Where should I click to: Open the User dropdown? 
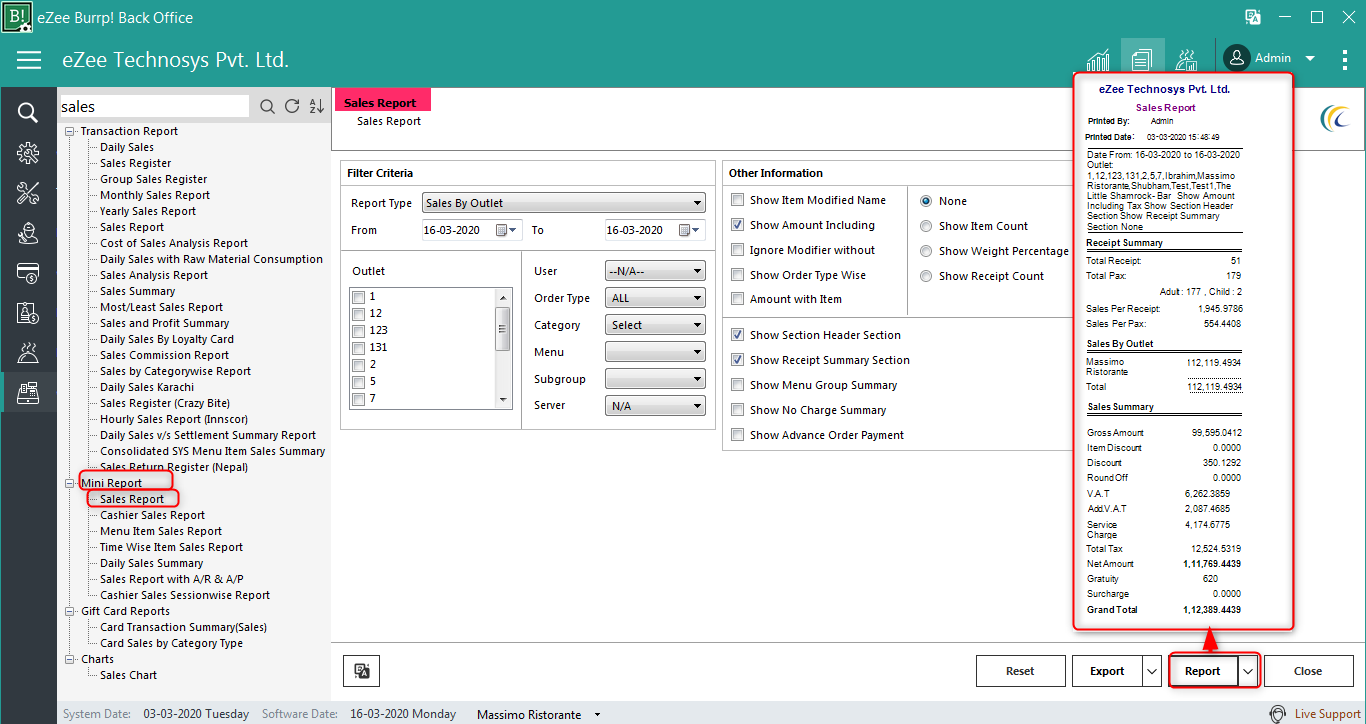point(656,271)
